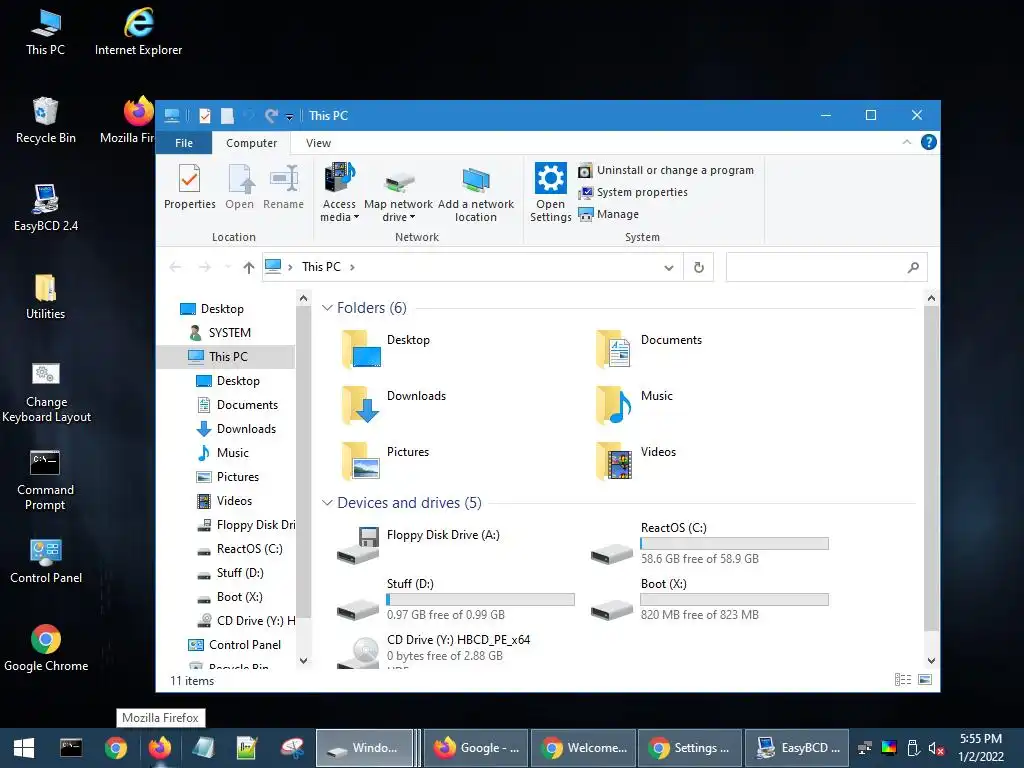Viewport: 1024px width, 768px height.
Task: Switch to details view icon in the status bar
Action: click(x=903, y=680)
